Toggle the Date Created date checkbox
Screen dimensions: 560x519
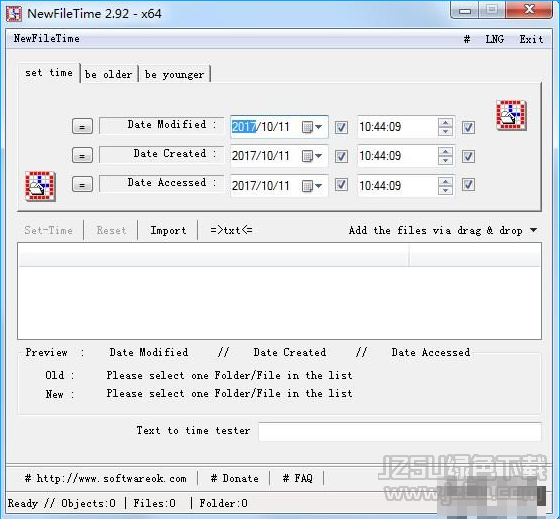point(341,156)
